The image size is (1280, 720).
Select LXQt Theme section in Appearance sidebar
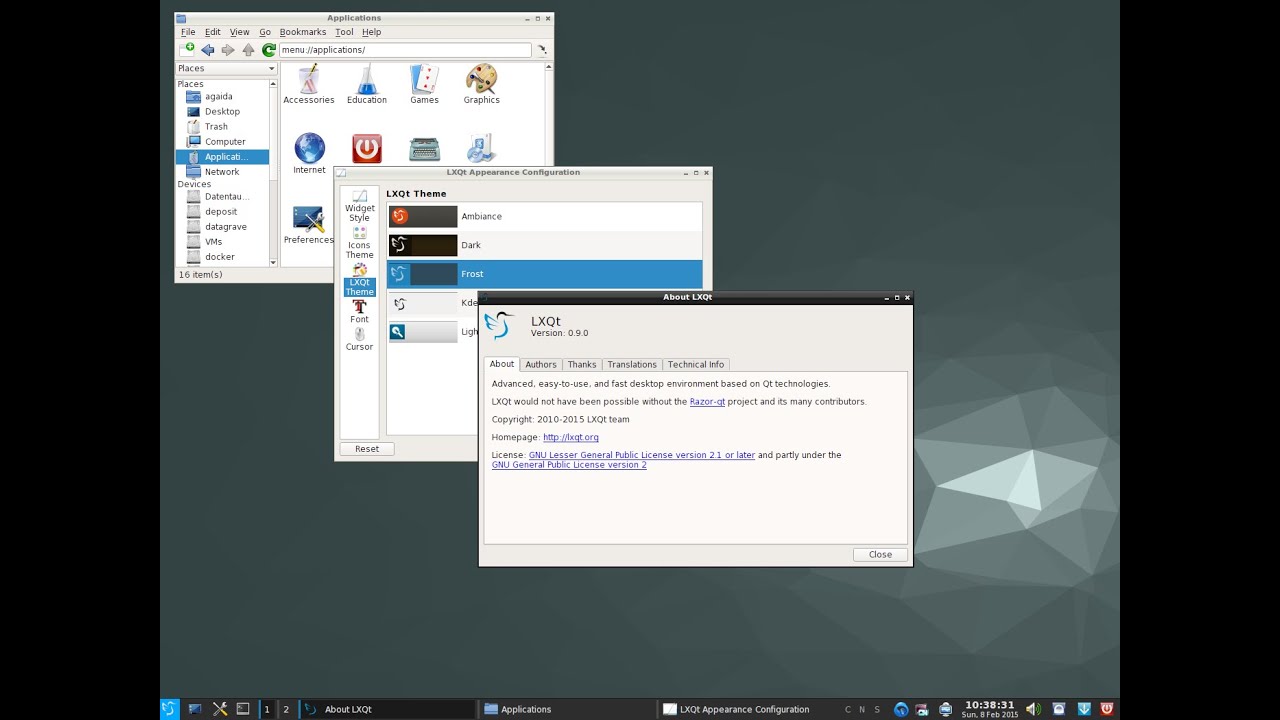pyautogui.click(x=359, y=280)
